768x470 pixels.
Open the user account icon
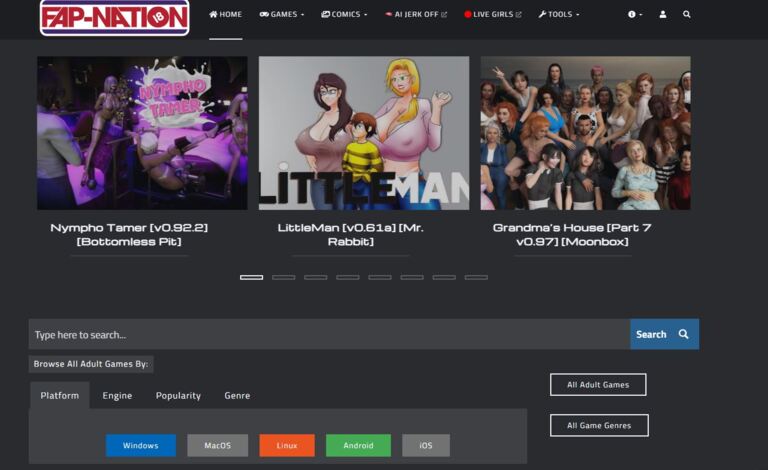click(663, 15)
